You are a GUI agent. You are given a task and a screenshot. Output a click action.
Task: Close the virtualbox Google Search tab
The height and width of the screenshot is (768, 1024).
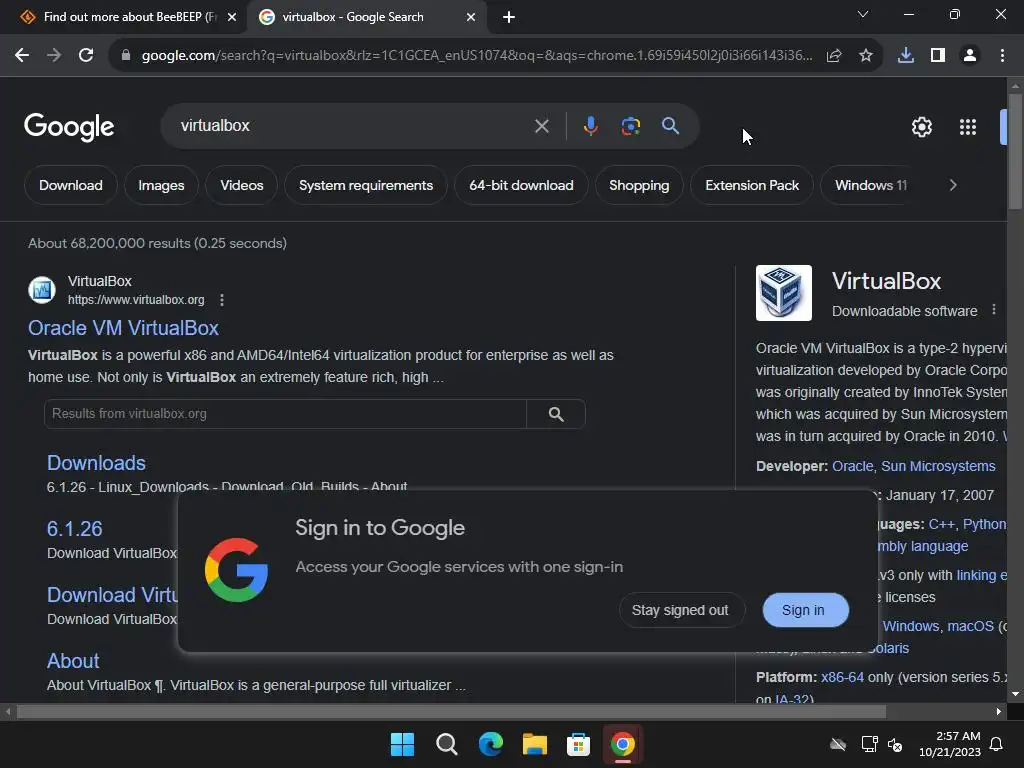pyautogui.click(x=471, y=17)
